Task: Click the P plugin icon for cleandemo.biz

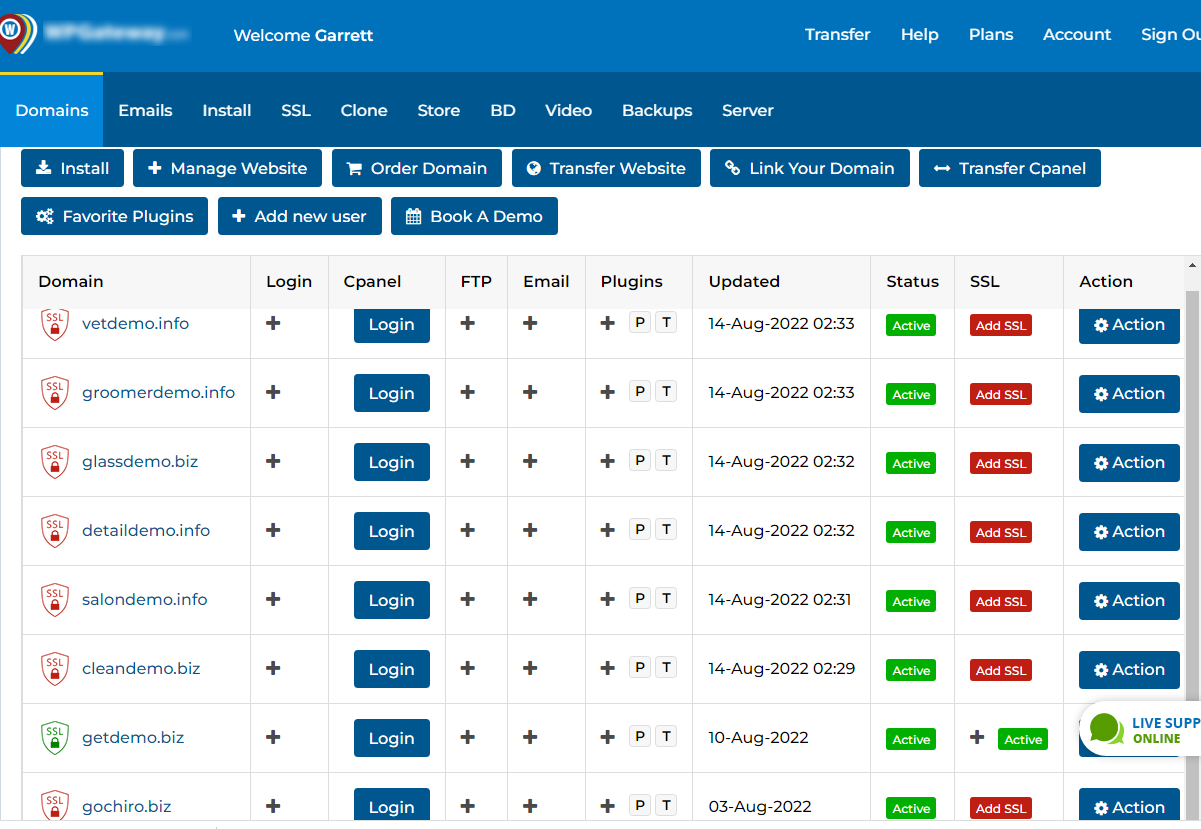Action: [x=640, y=667]
